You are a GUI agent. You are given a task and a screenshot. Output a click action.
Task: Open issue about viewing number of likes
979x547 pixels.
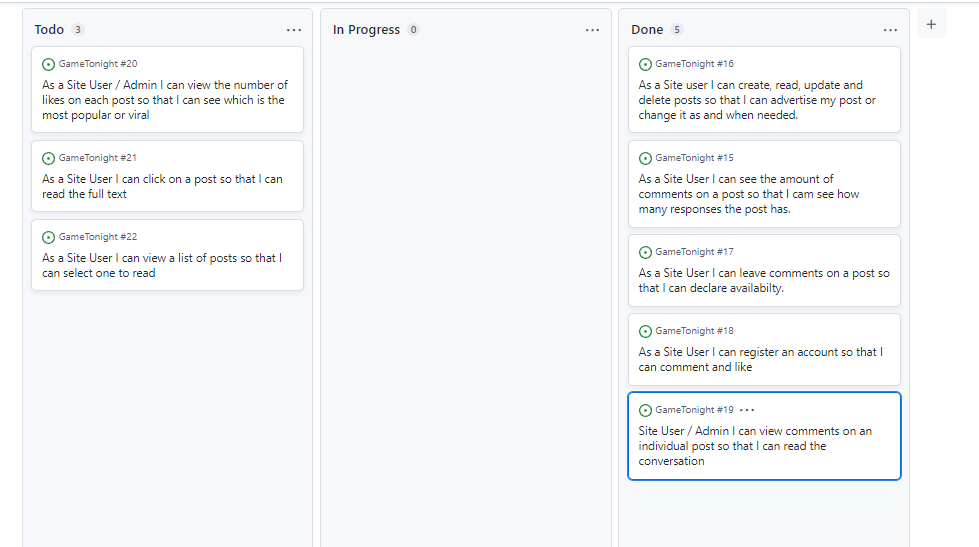[165, 100]
